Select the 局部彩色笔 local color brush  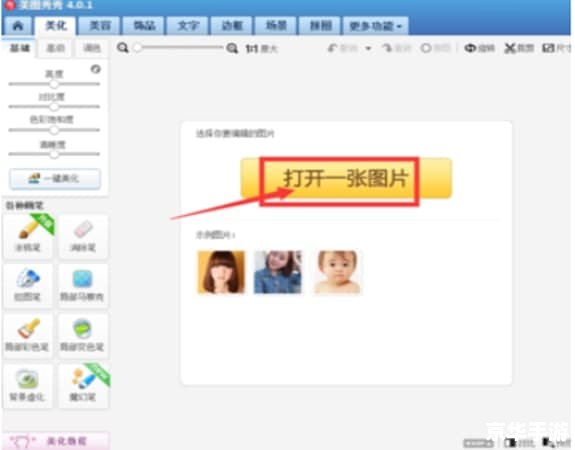point(28,336)
